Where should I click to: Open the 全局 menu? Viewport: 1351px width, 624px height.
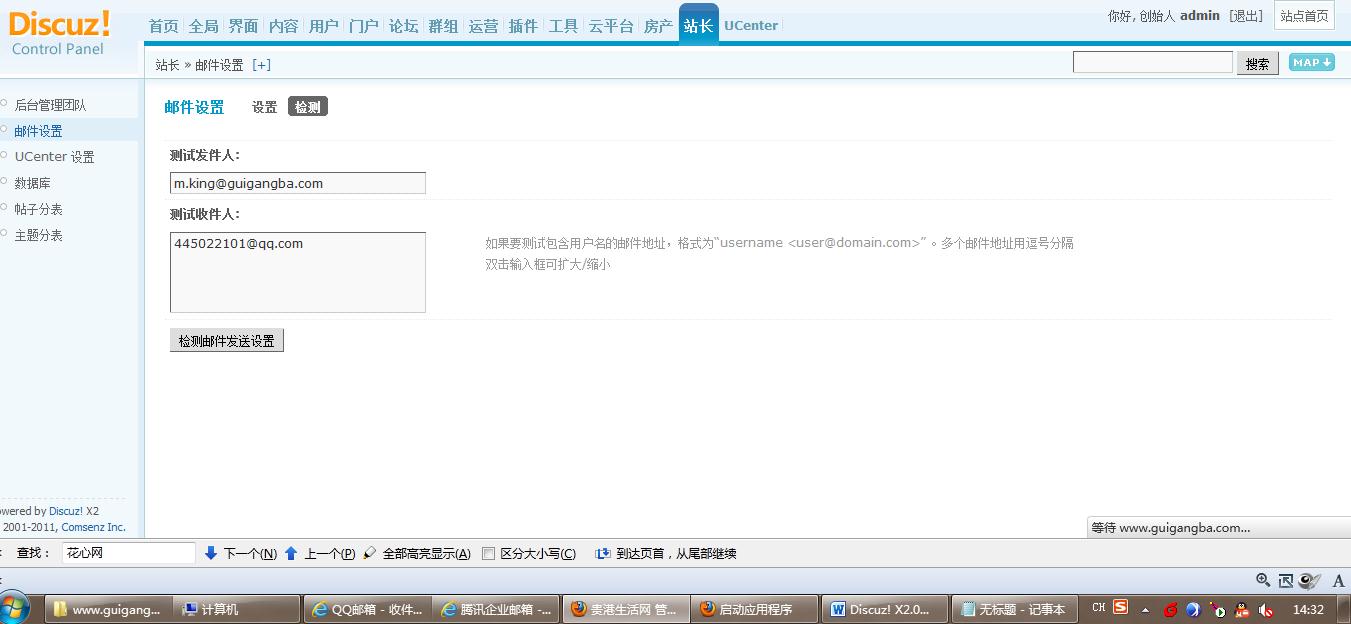(x=203, y=26)
